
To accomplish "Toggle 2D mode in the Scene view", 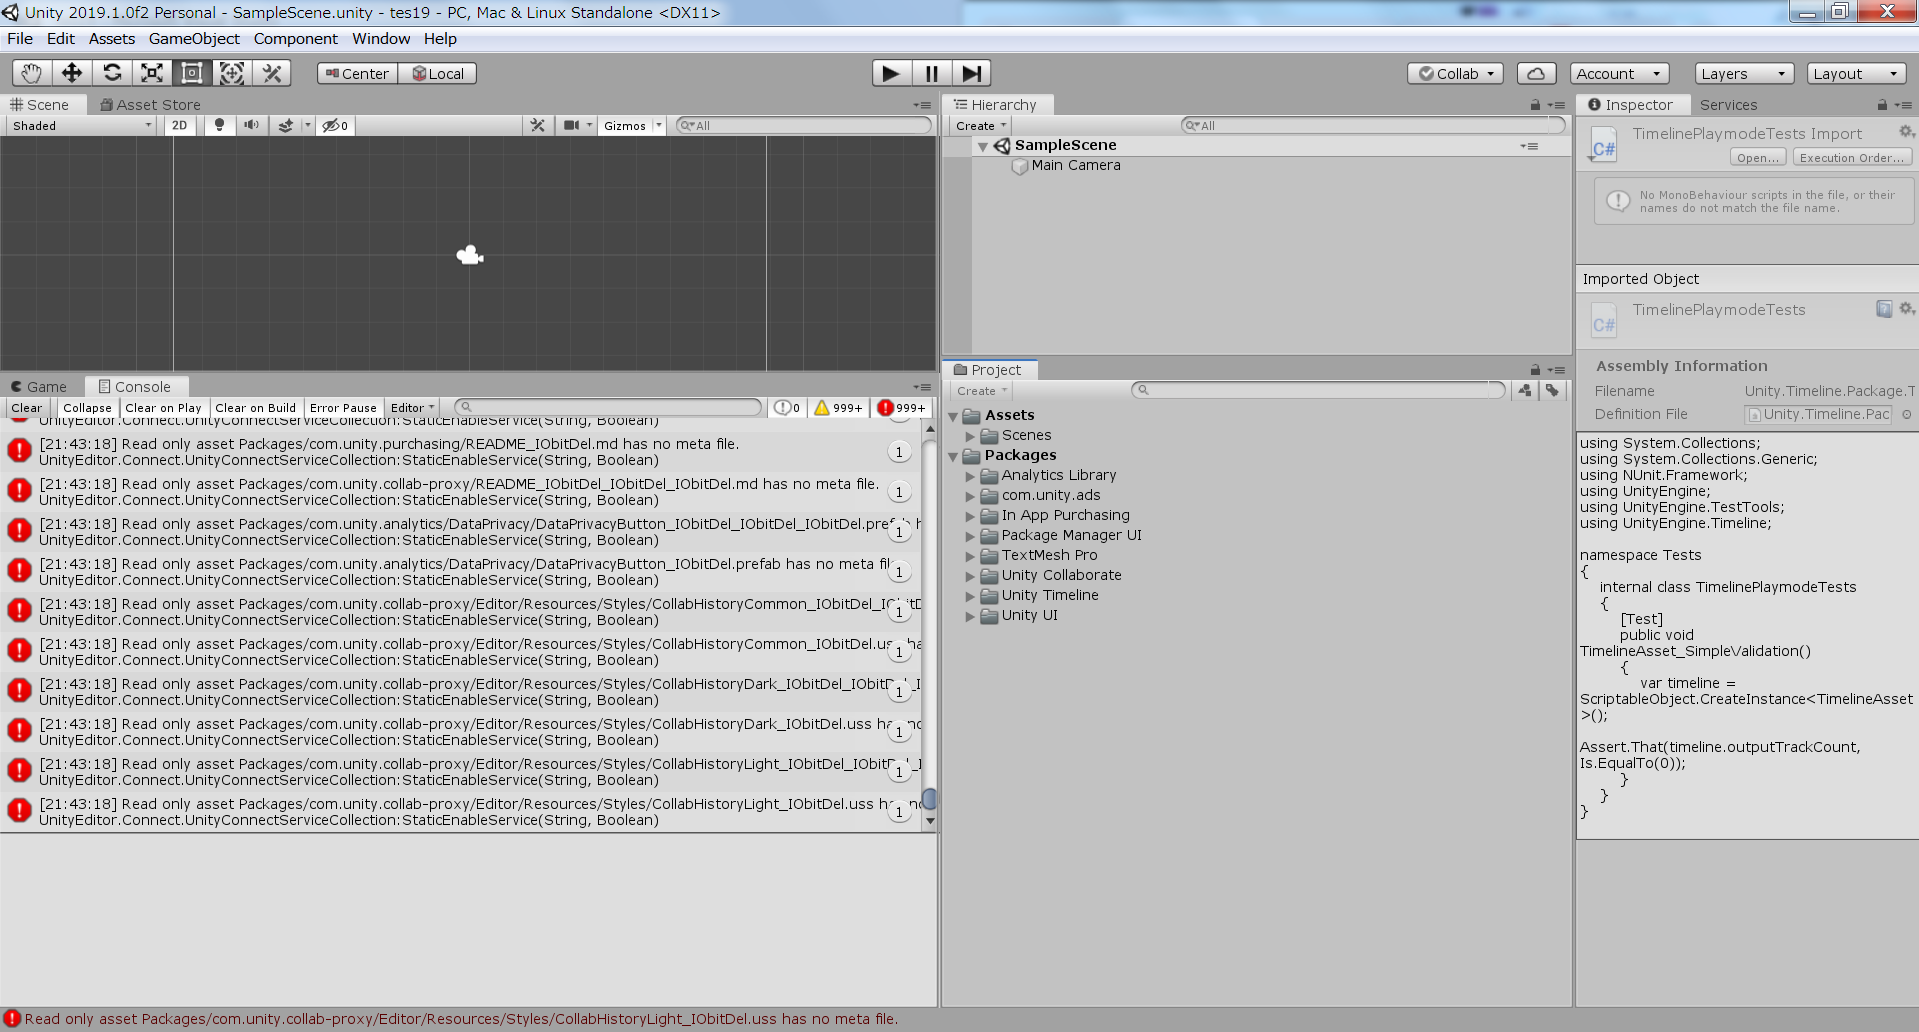I will pyautogui.click(x=179, y=124).
